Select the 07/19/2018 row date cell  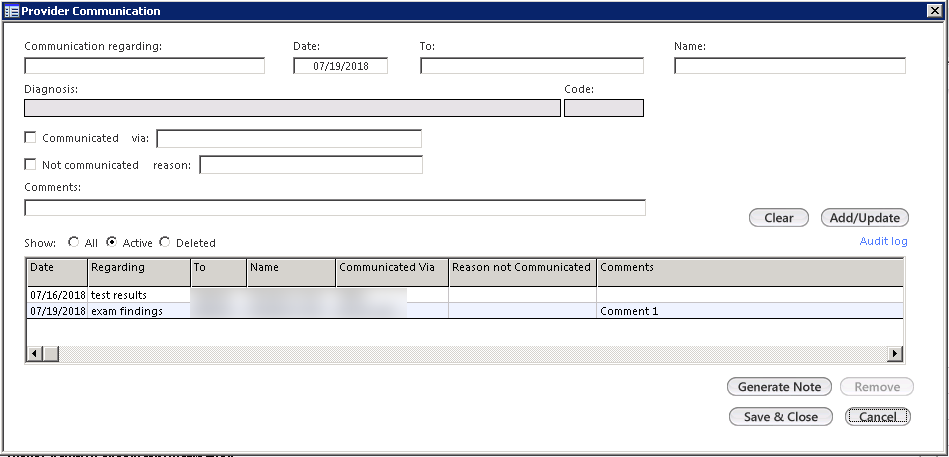click(x=57, y=311)
